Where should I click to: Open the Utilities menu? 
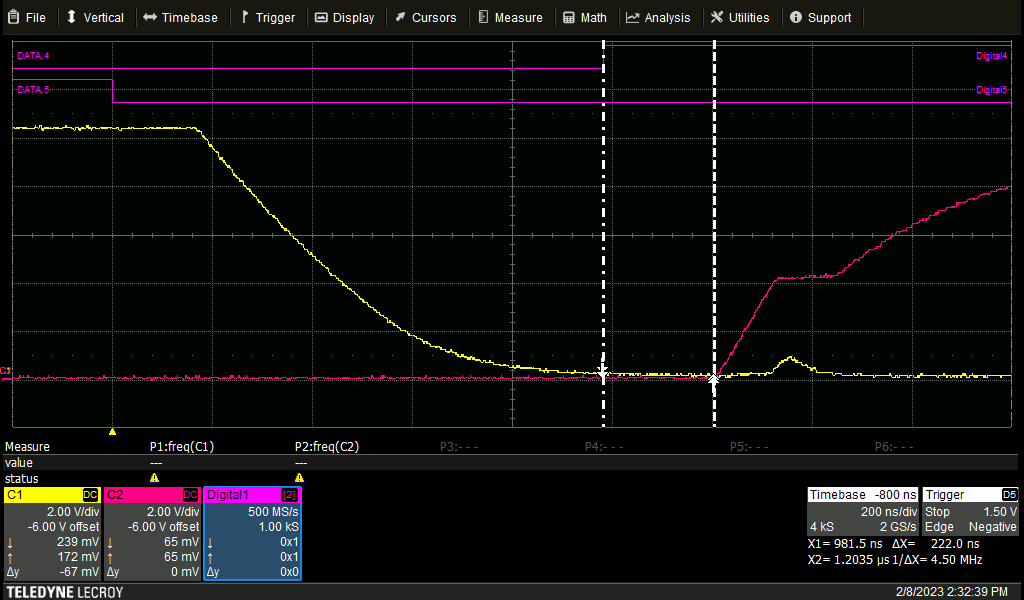click(740, 18)
